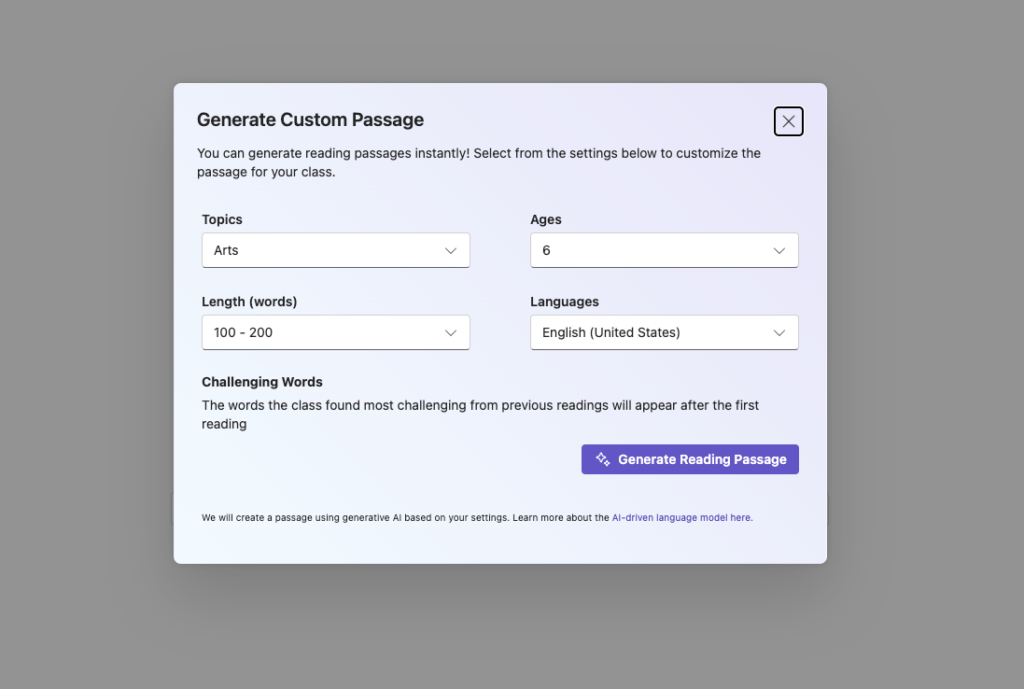The width and height of the screenshot is (1024, 689).
Task: Click the Challenging Words heading
Action: click(261, 382)
